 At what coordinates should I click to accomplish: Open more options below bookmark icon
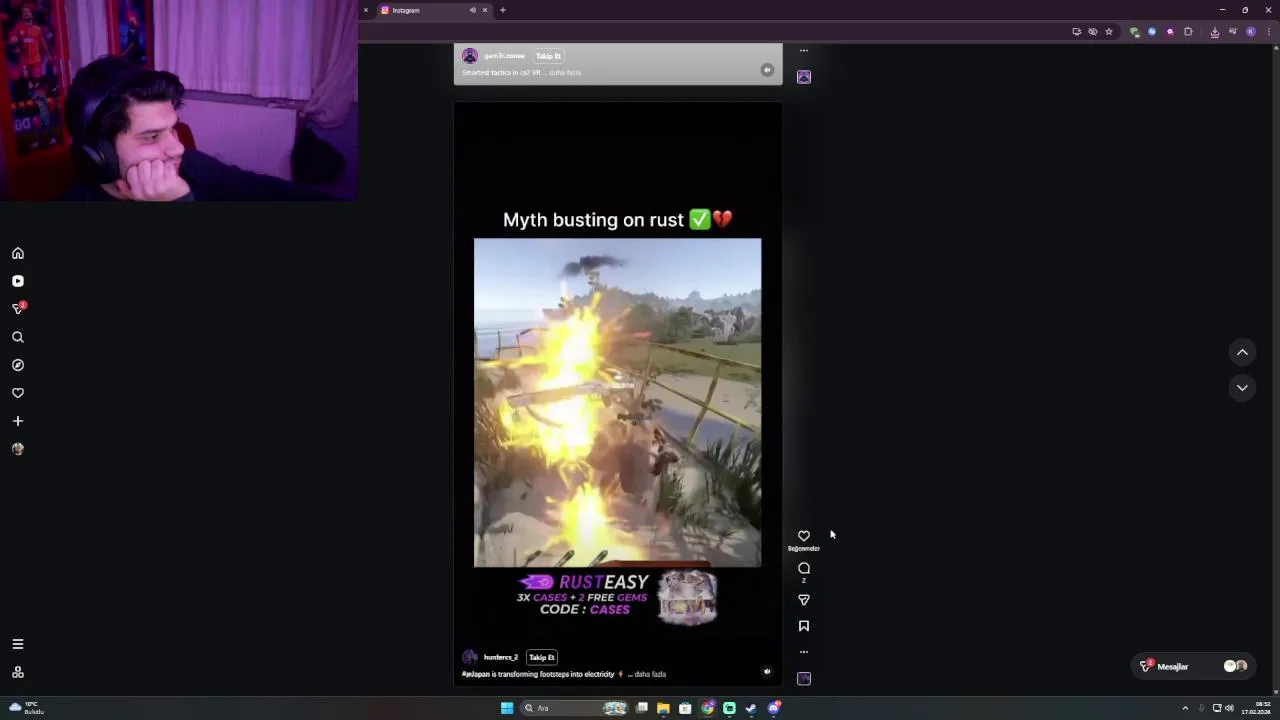pyautogui.click(x=804, y=652)
